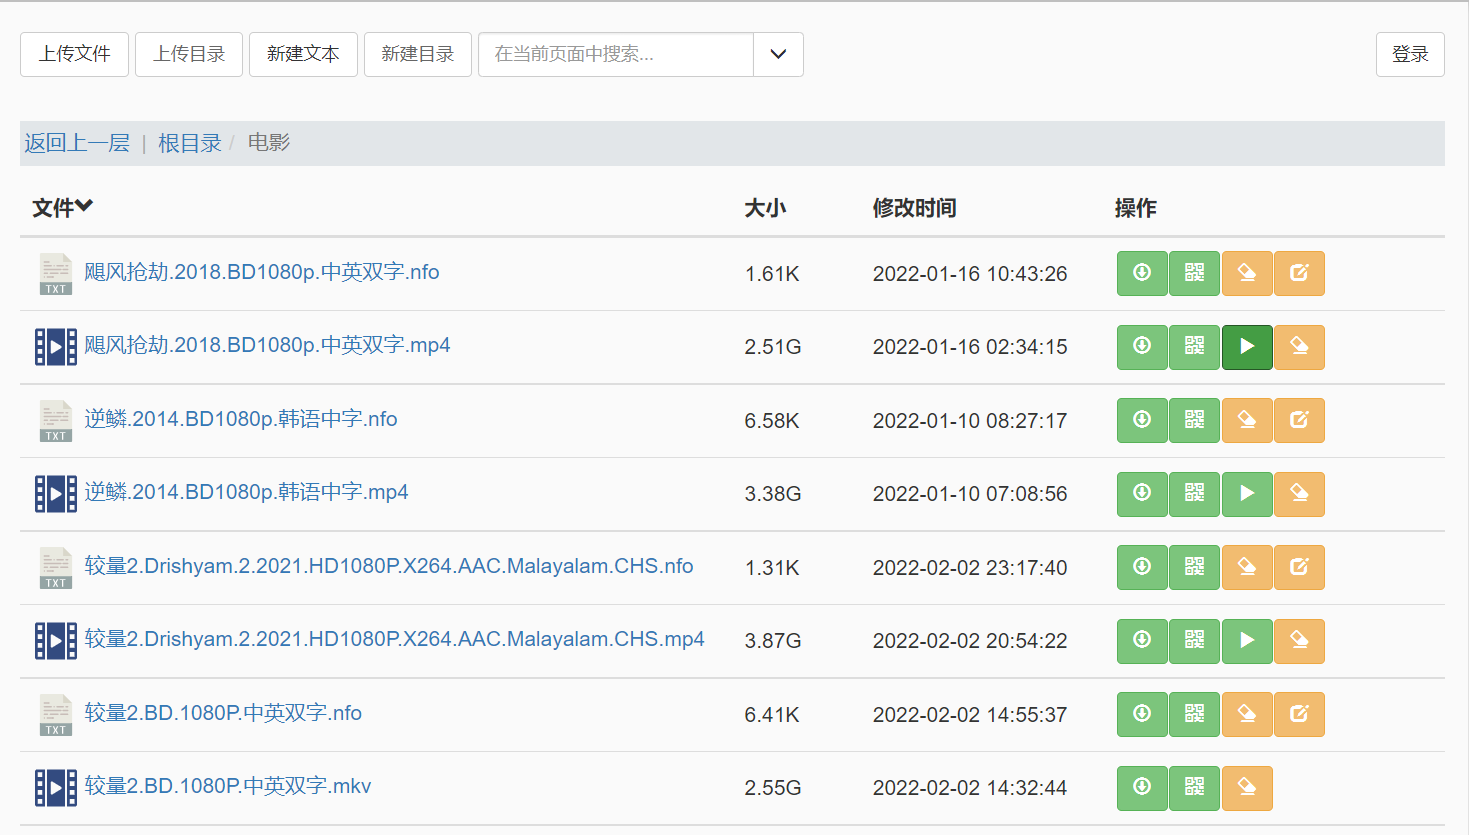Delete 较量2.BD.1080P nfo file
This screenshot has width=1469, height=835.
click(1247, 714)
